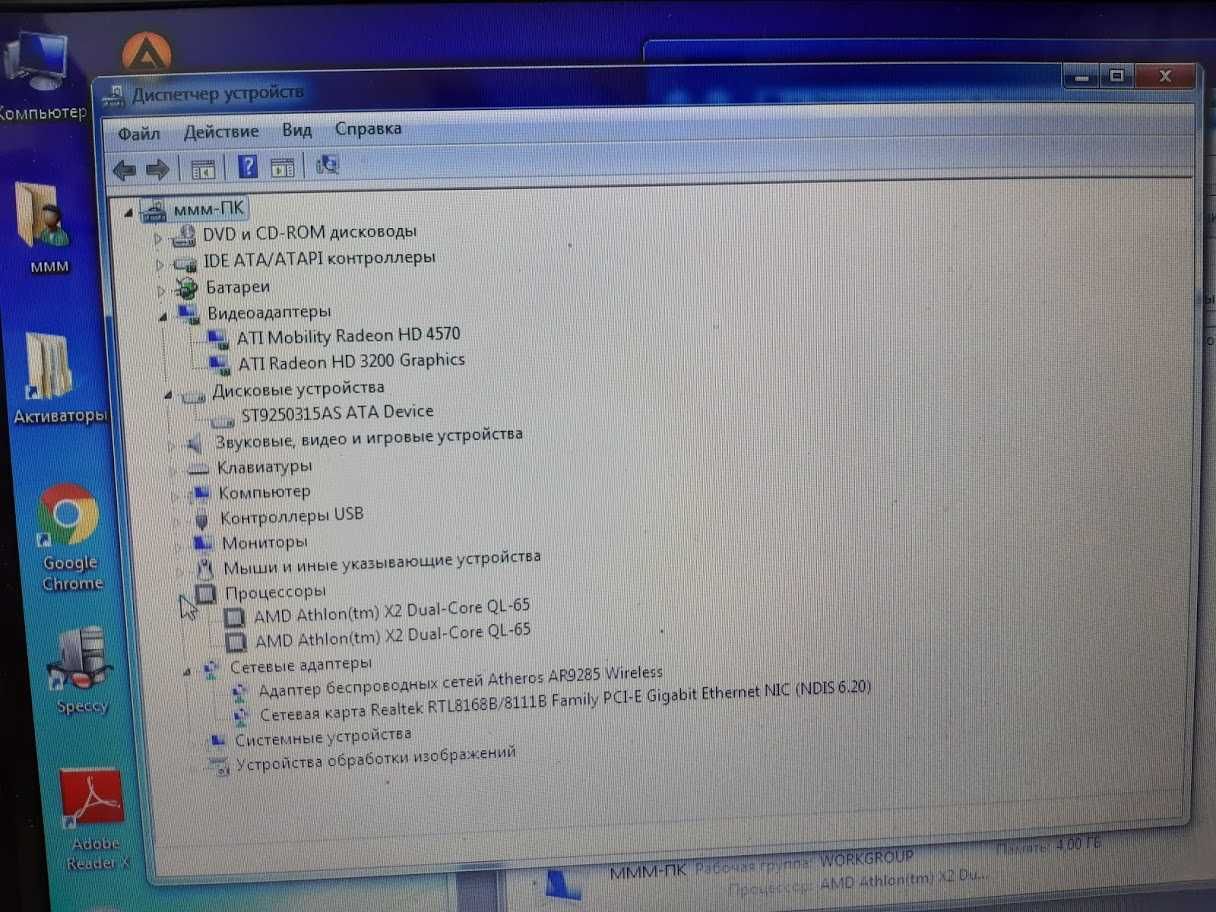
Task: Click the ATI Mobility Radeon HD 4570 icon
Action: [x=219, y=338]
